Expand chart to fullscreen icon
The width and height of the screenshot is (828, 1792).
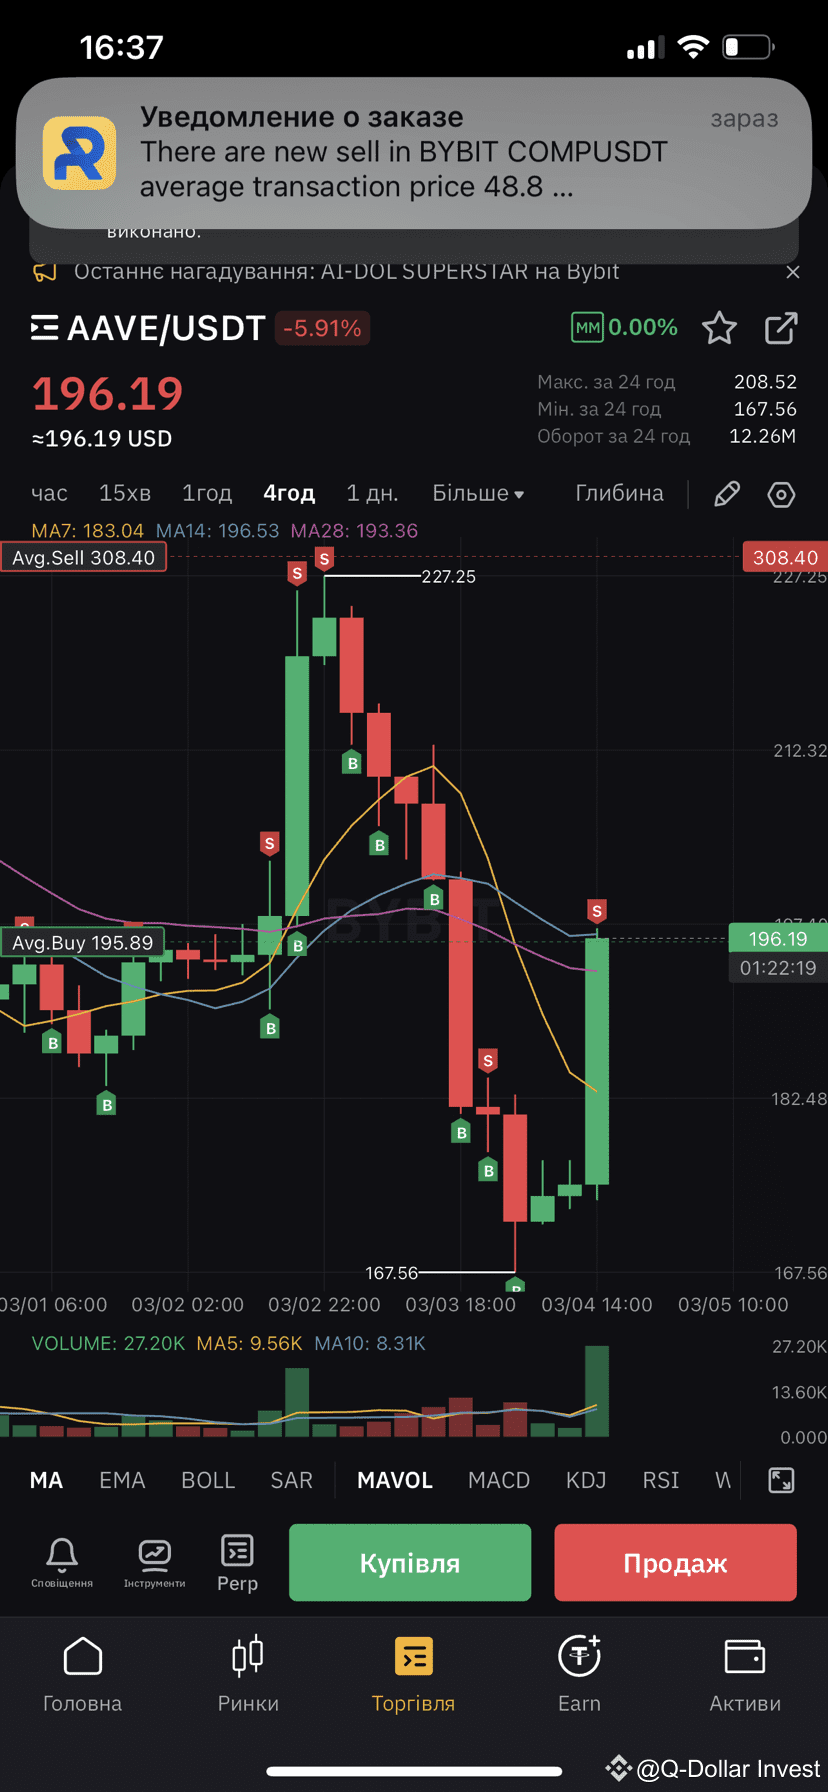(781, 1480)
